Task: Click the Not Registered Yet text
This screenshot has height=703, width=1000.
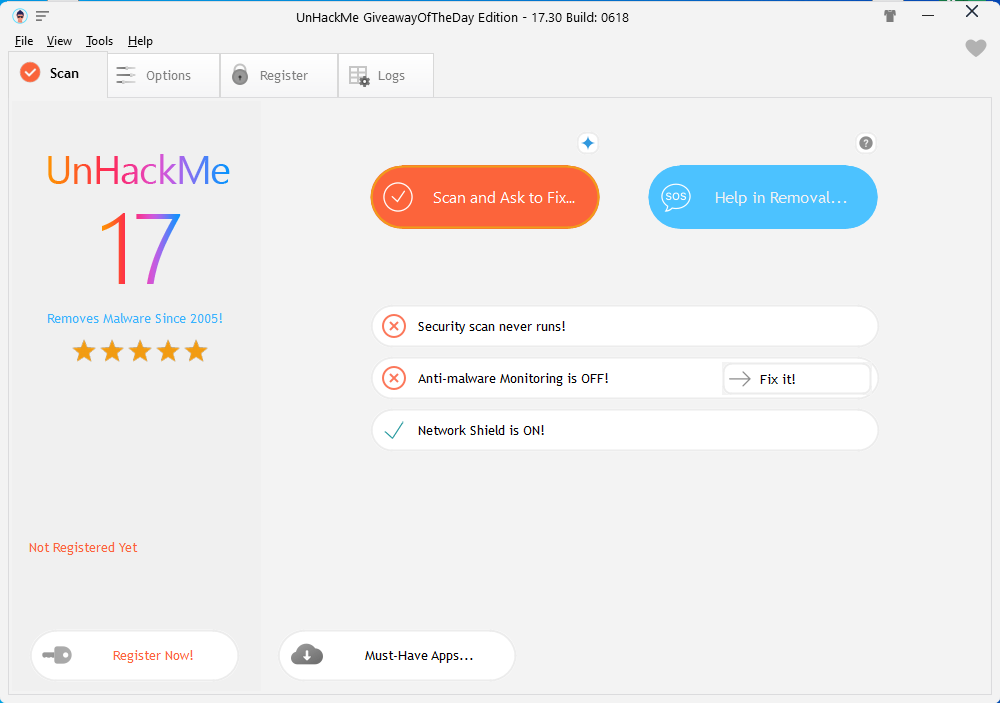Action: pos(83,547)
